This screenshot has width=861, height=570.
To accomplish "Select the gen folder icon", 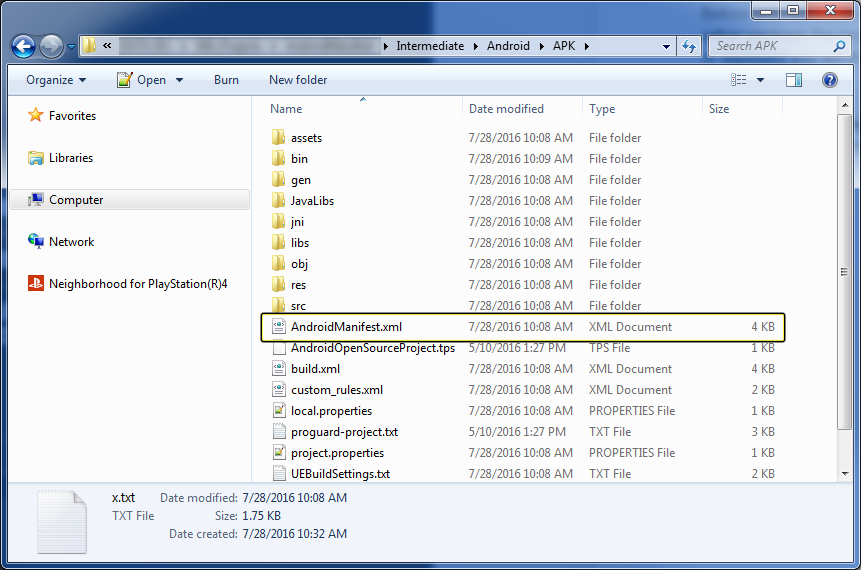I will [x=279, y=179].
